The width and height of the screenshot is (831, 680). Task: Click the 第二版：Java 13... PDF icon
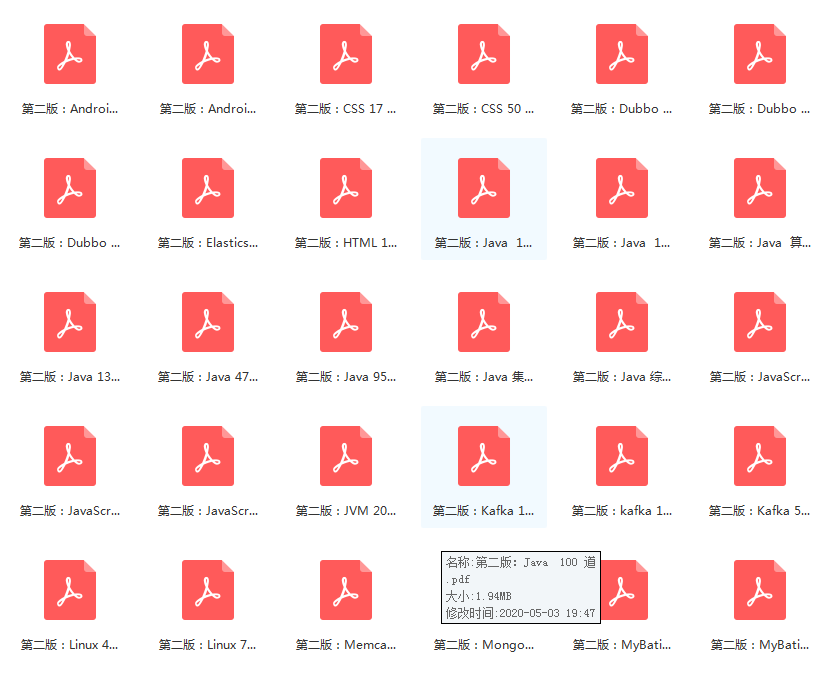click(x=70, y=322)
